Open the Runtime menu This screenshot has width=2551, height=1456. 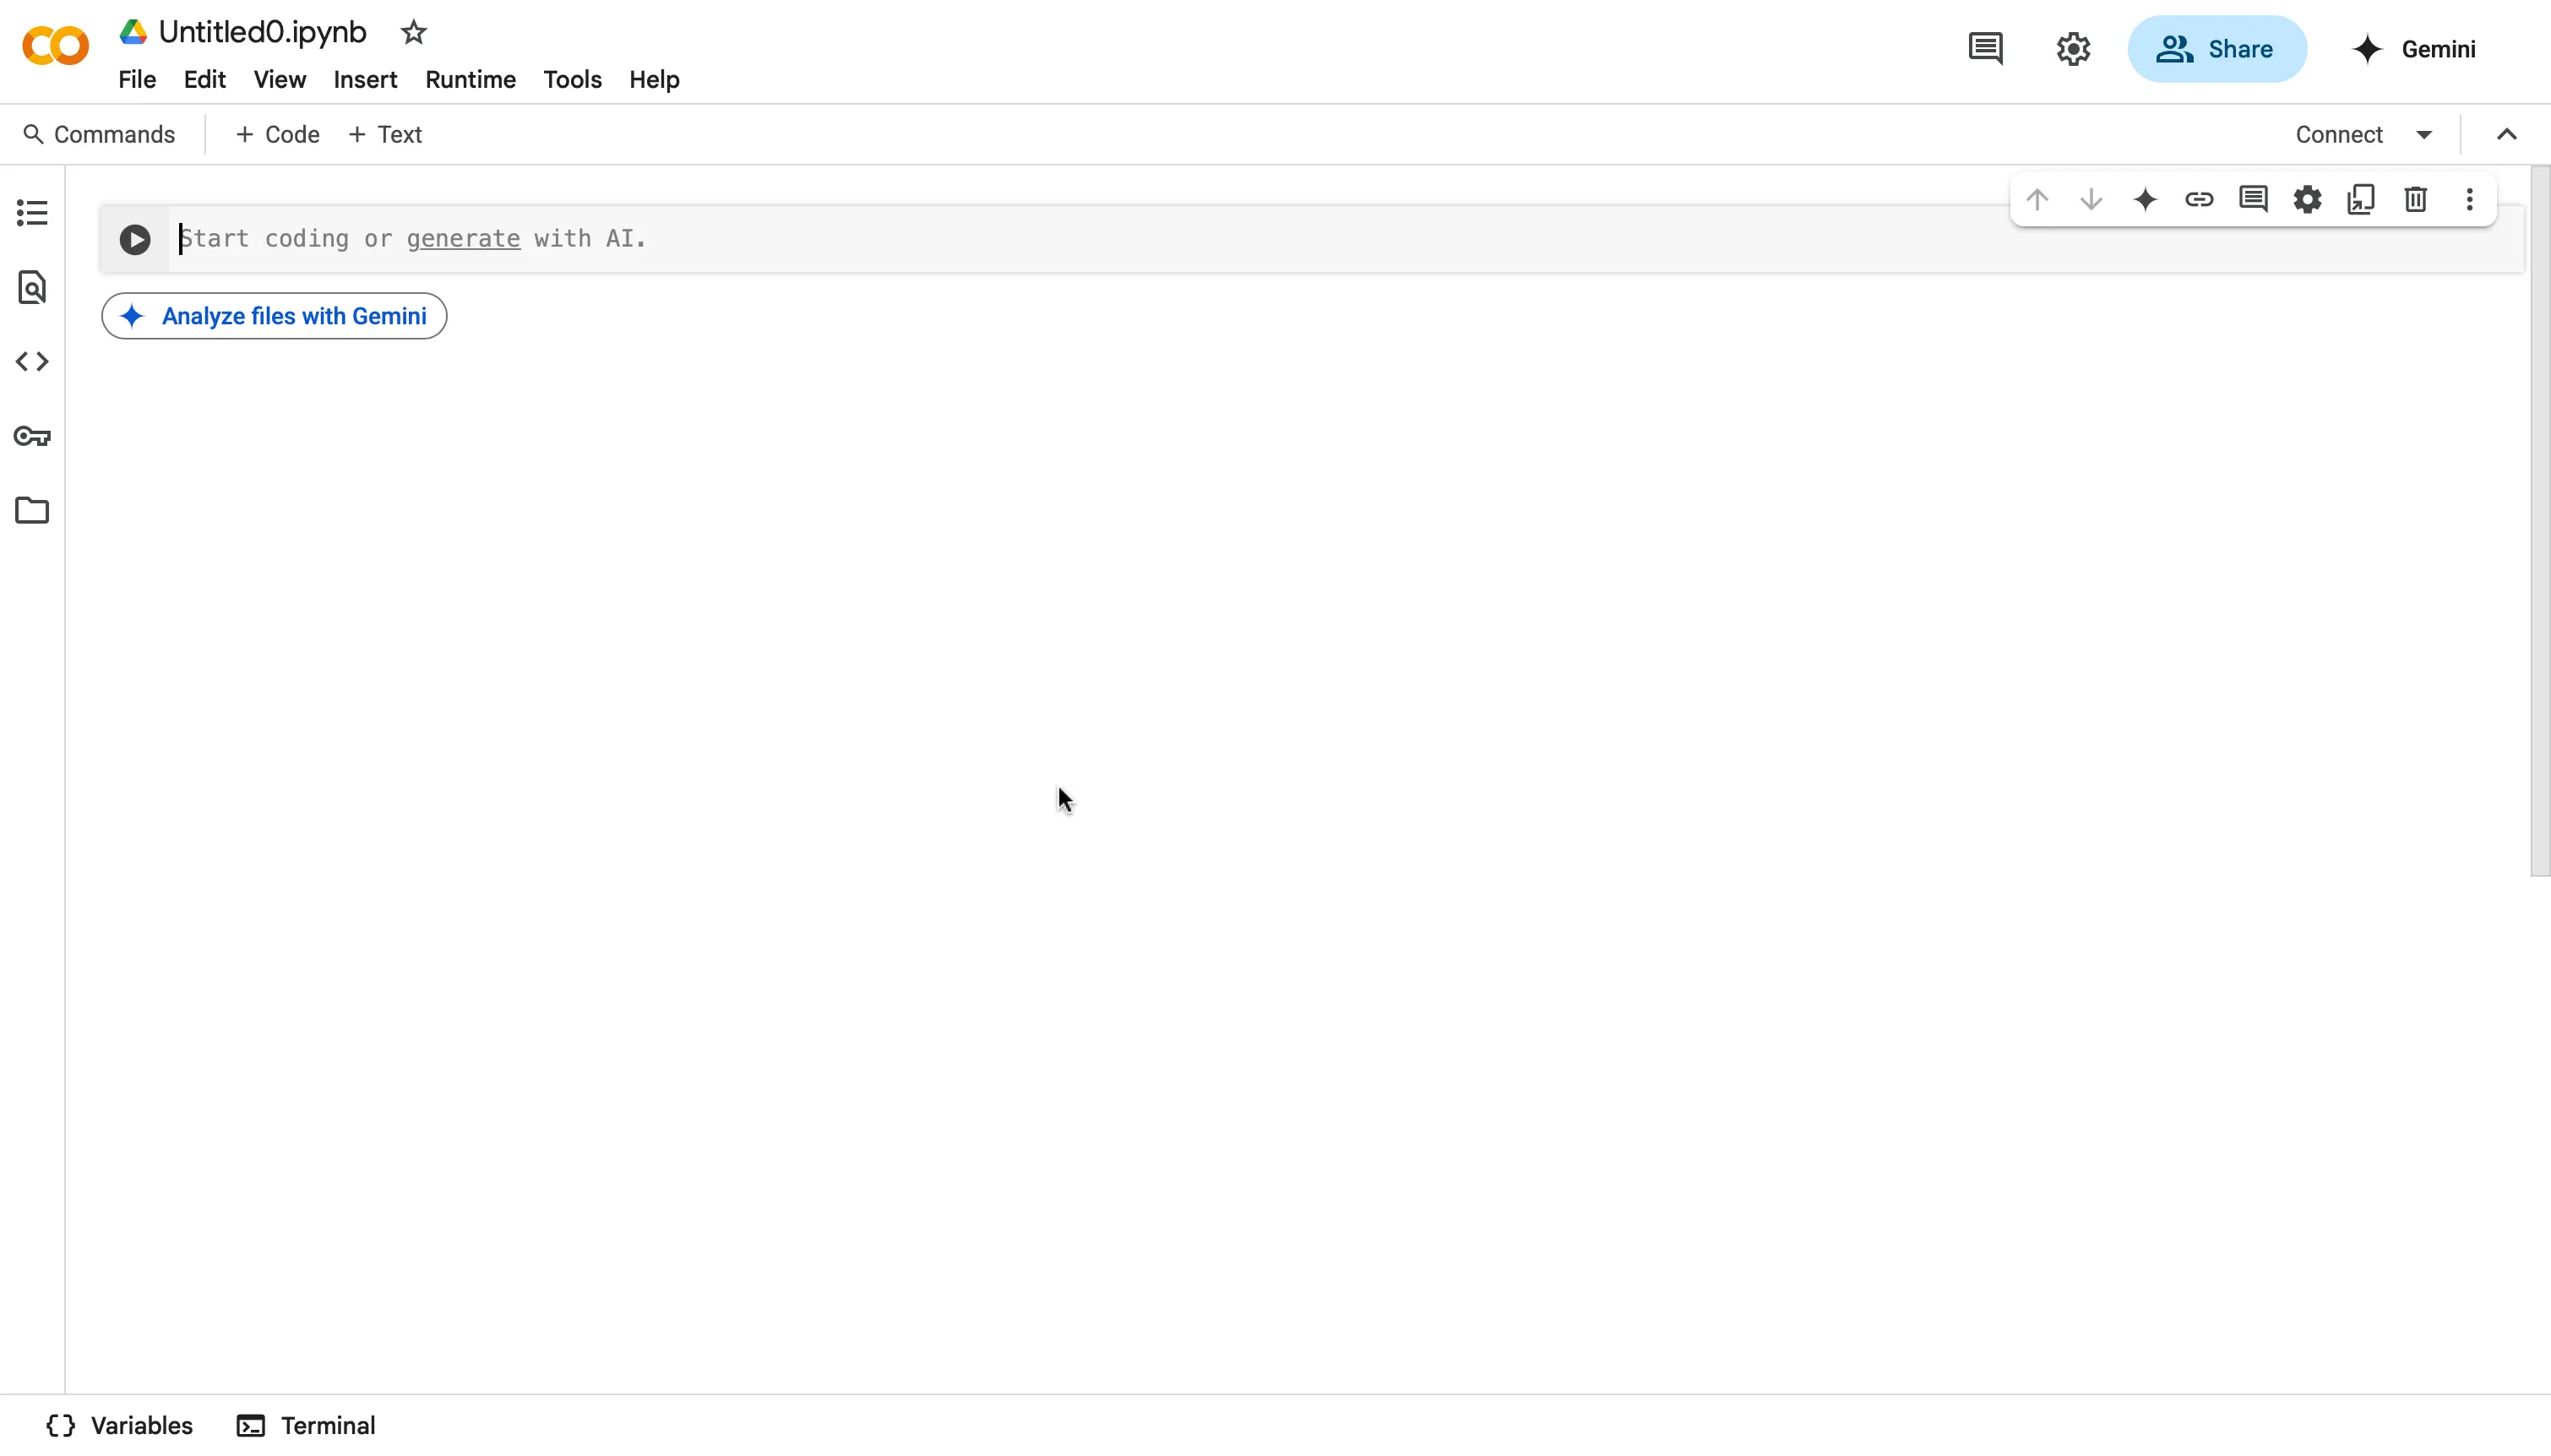click(470, 79)
